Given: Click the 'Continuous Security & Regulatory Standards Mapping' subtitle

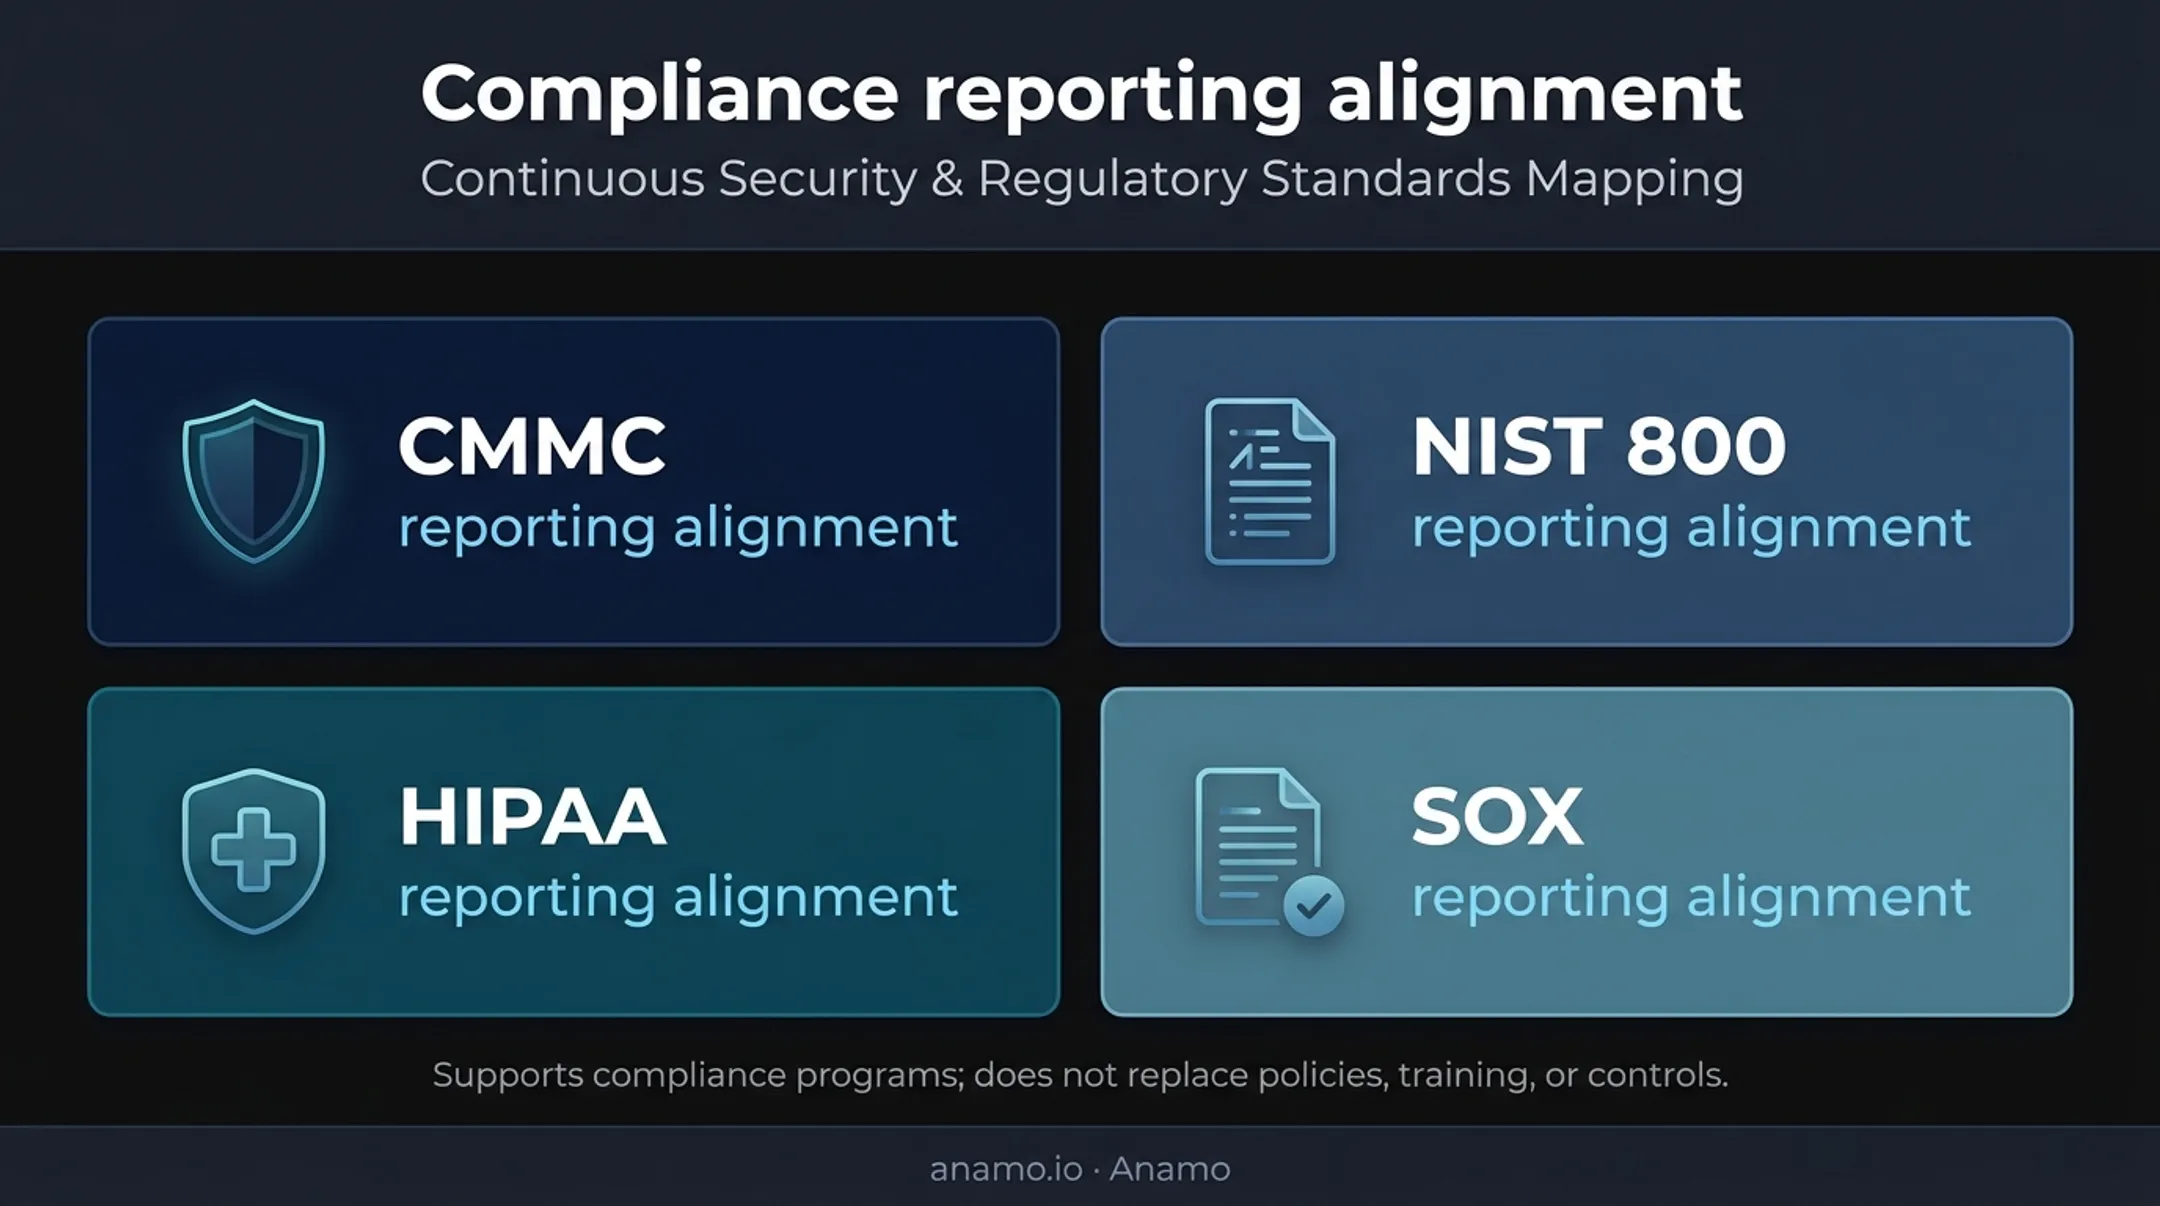Looking at the screenshot, I should 1082,180.
